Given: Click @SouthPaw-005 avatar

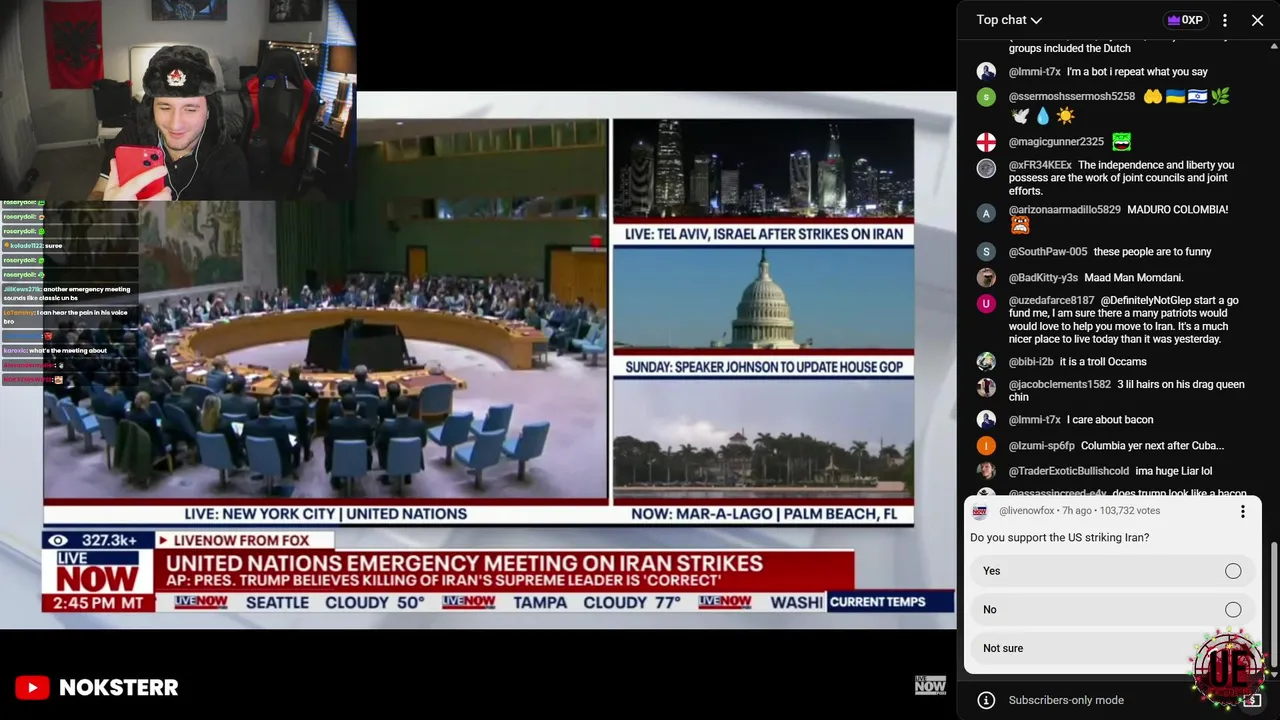Looking at the screenshot, I should tap(986, 252).
